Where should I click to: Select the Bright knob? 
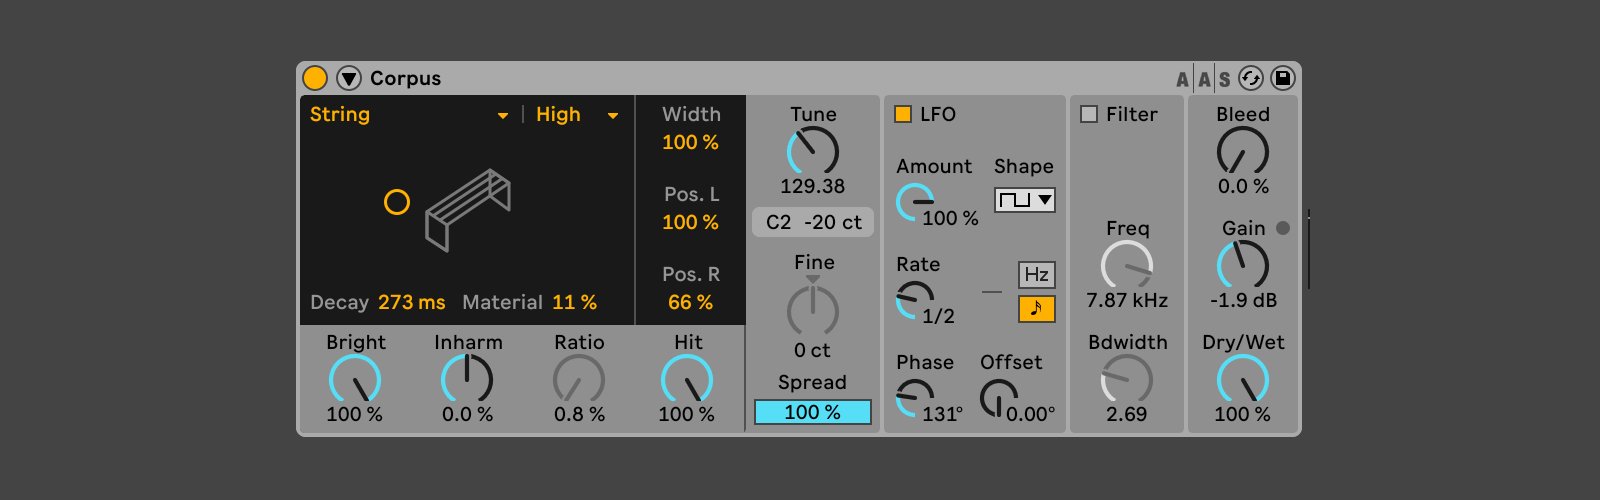tap(355, 381)
